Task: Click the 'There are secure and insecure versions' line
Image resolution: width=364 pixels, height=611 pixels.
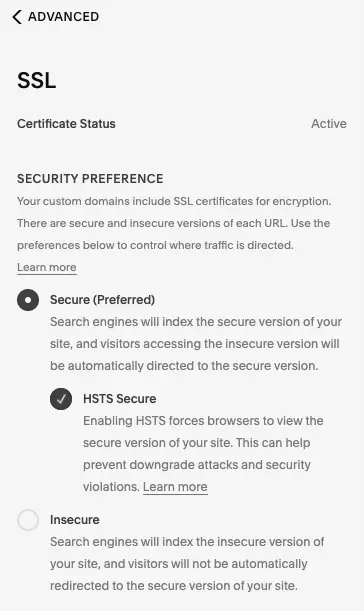Action: (173, 223)
